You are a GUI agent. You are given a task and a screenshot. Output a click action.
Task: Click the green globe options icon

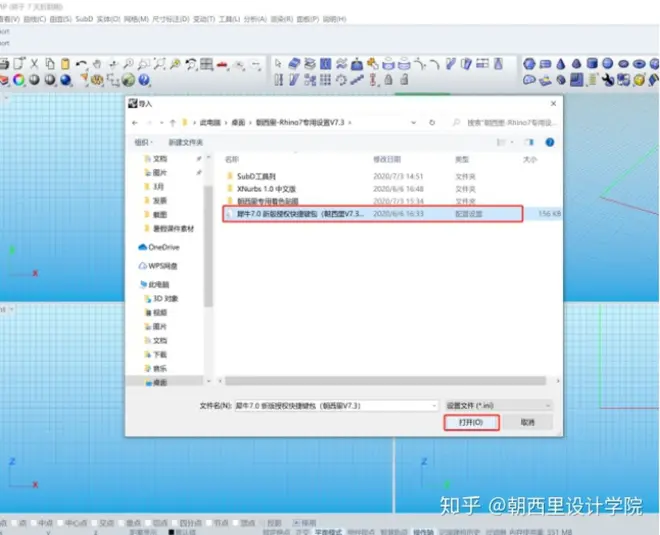[x=128, y=80]
